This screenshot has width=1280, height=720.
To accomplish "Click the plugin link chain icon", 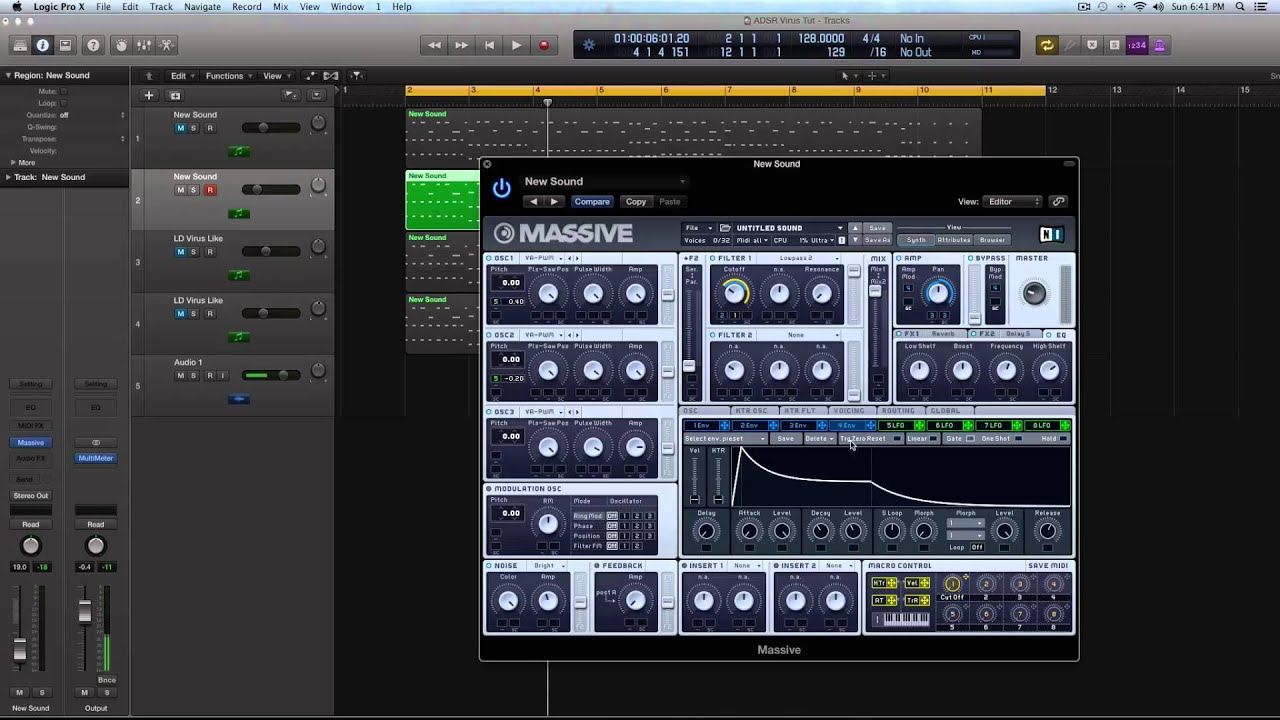I will (x=1059, y=201).
